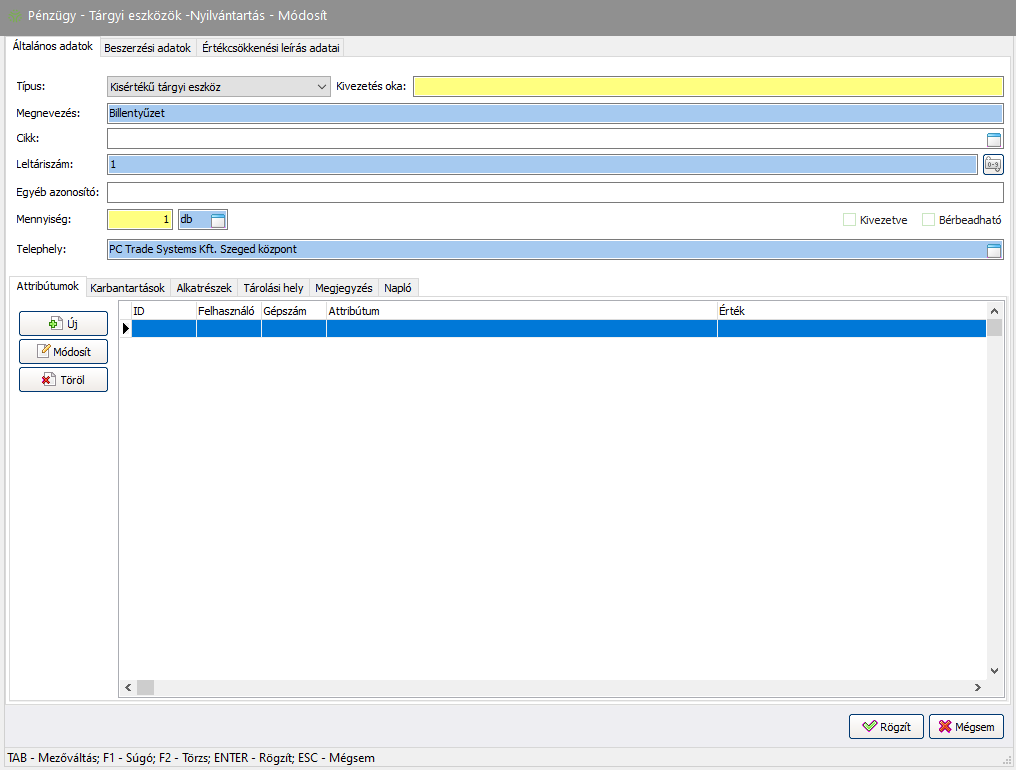The width and height of the screenshot is (1016, 770).
Task: Select the Karbantartások tab
Action: [x=127, y=288]
